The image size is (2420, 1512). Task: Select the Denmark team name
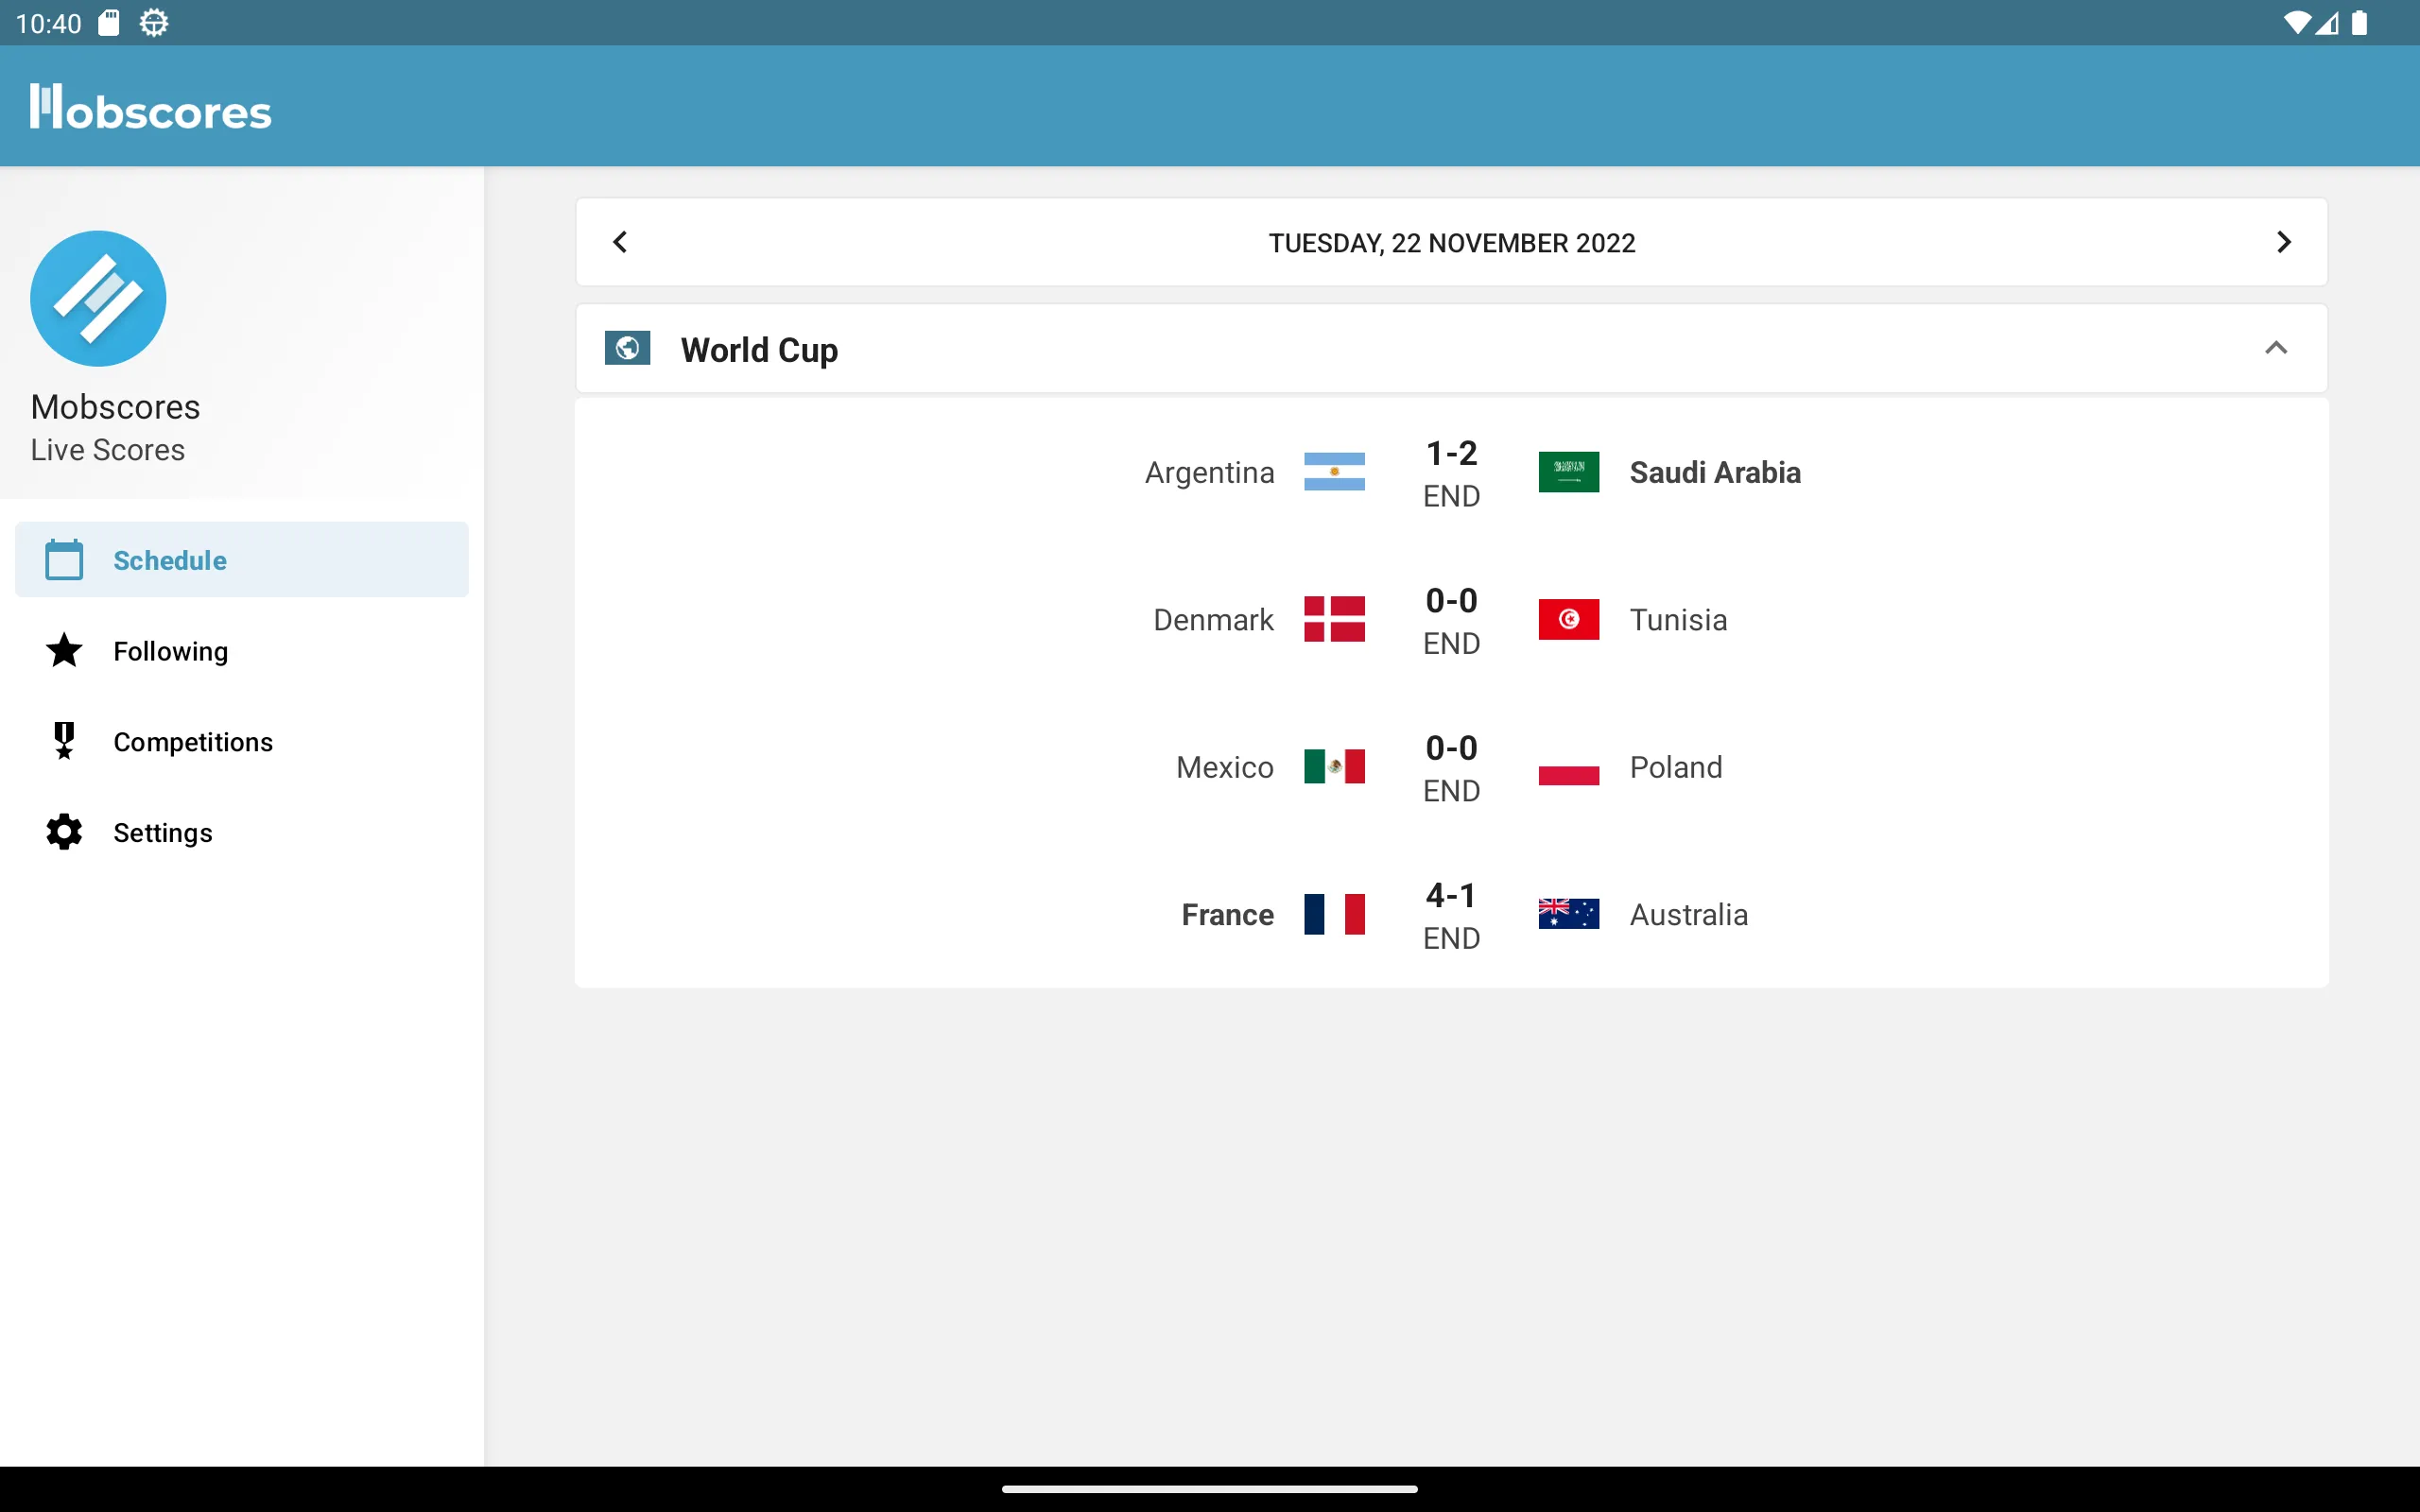tap(1213, 619)
